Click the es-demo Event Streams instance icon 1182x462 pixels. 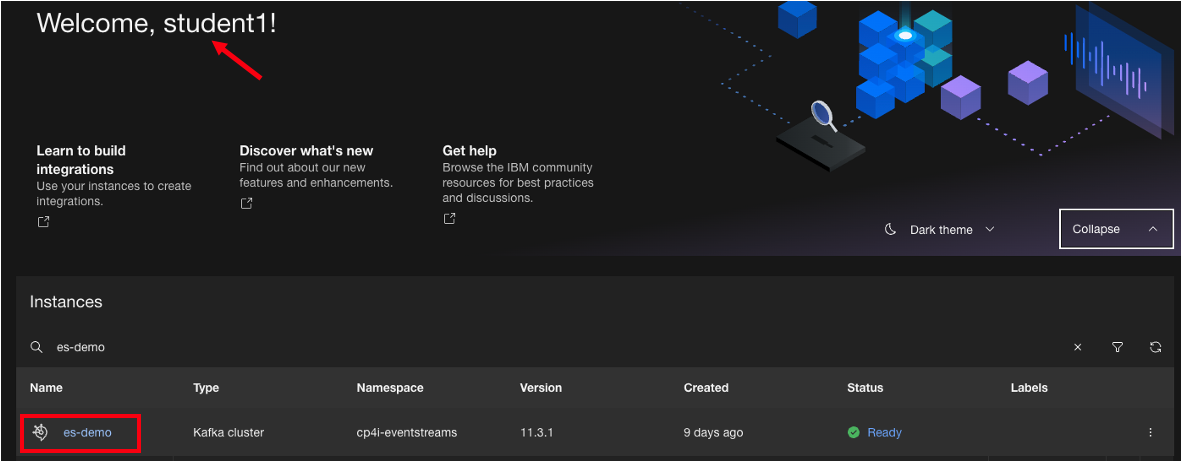pyautogui.click(x=40, y=432)
